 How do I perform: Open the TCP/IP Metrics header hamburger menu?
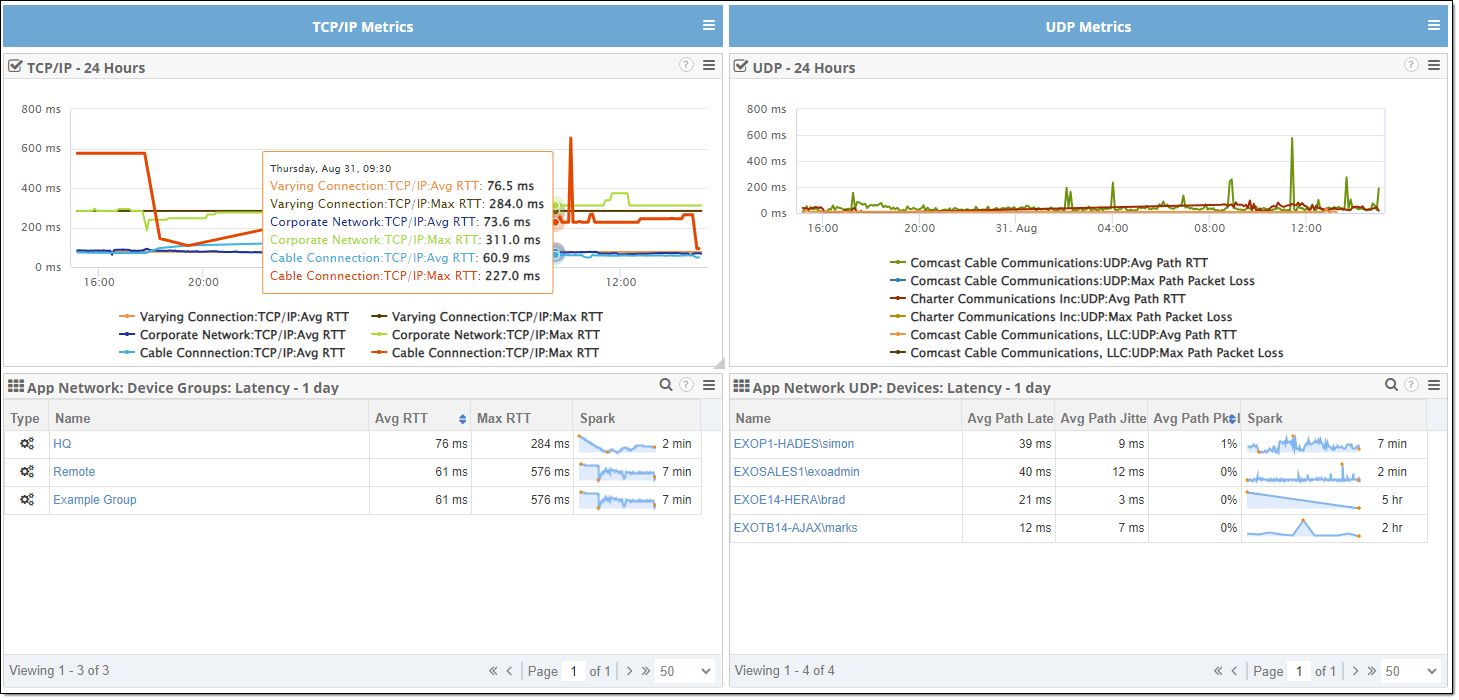708,26
